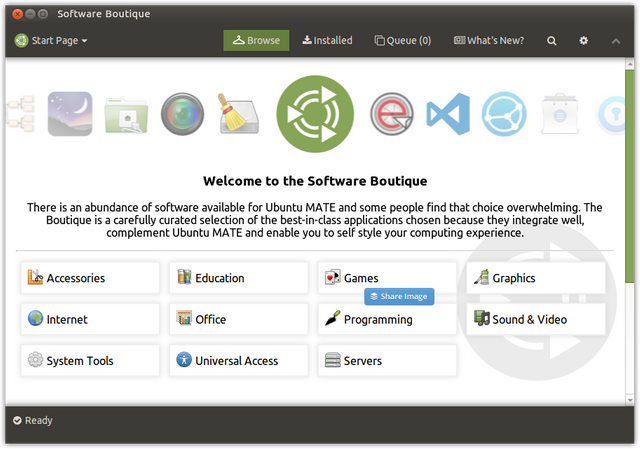Click the Ubuntu MATE logo in carousel
This screenshot has height=449, width=640.
click(315, 114)
